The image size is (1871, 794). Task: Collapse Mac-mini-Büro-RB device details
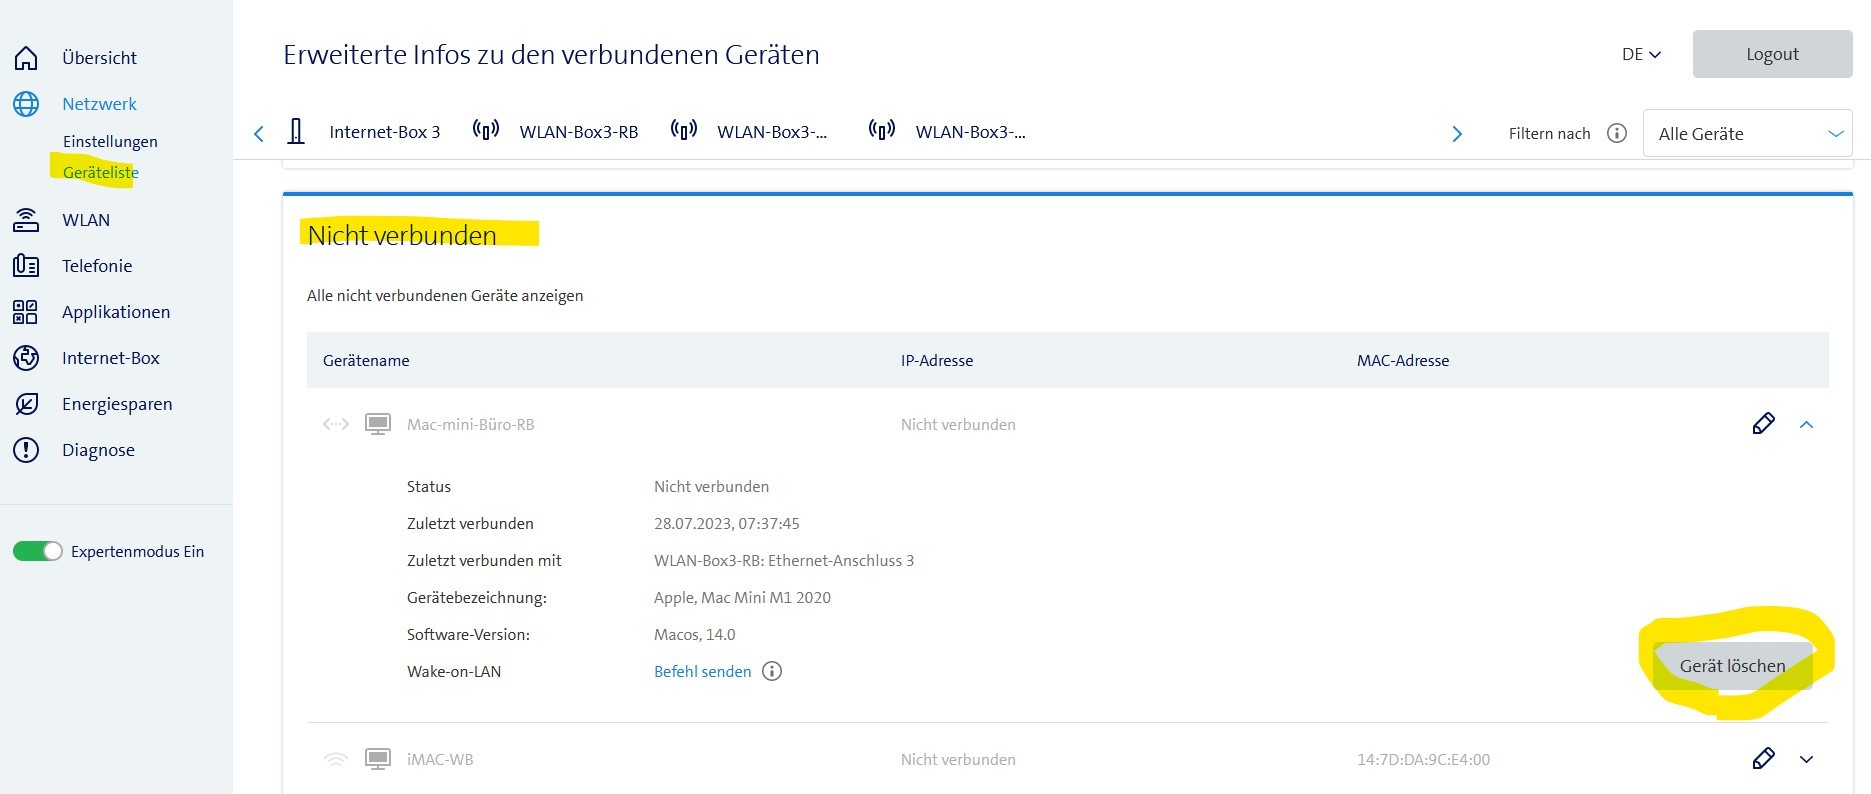click(x=1806, y=425)
